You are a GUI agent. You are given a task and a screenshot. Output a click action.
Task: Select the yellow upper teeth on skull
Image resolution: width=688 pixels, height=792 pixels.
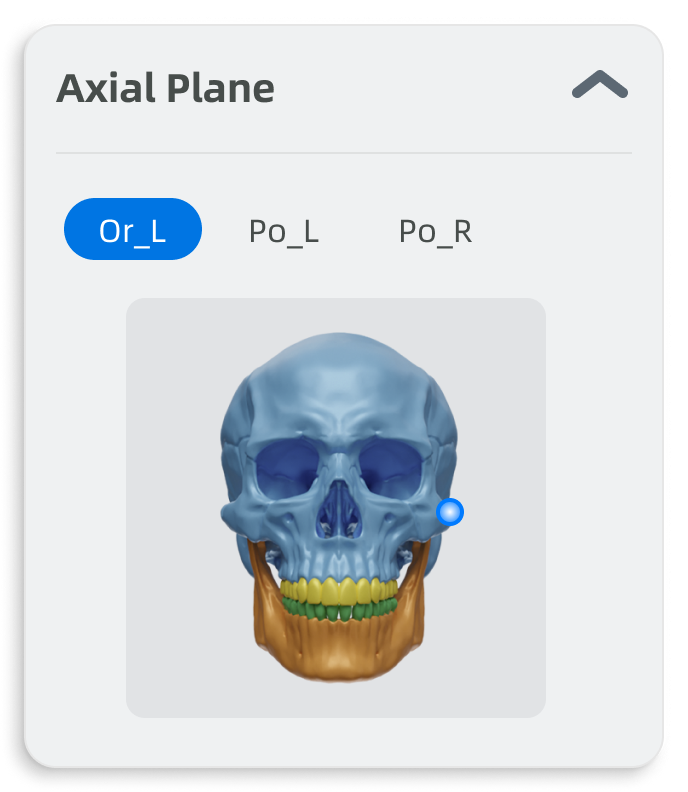340,589
